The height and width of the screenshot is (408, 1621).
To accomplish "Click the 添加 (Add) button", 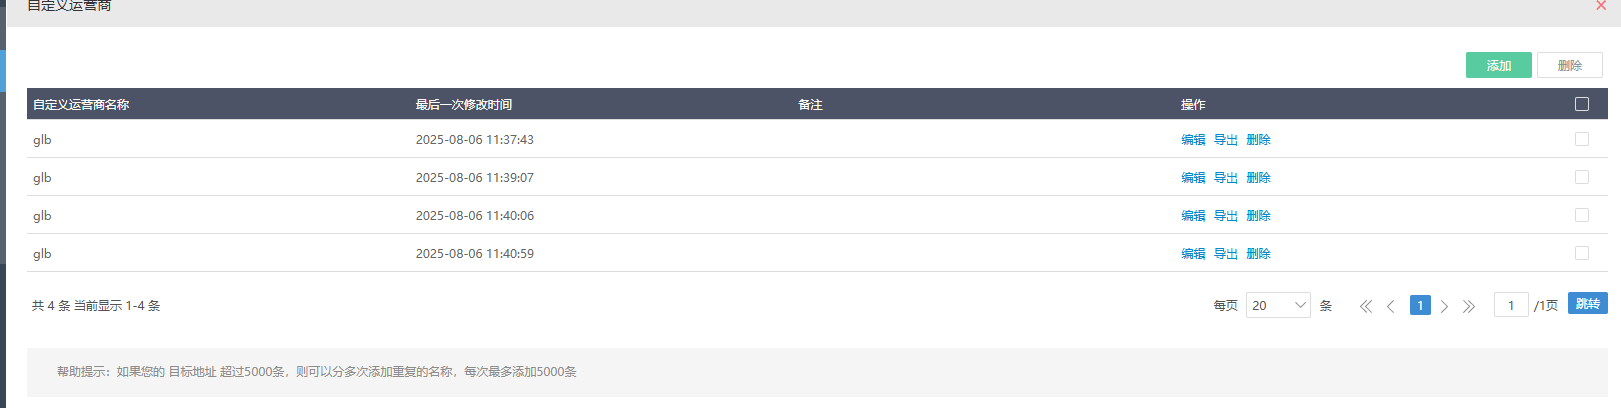I will coord(1498,65).
